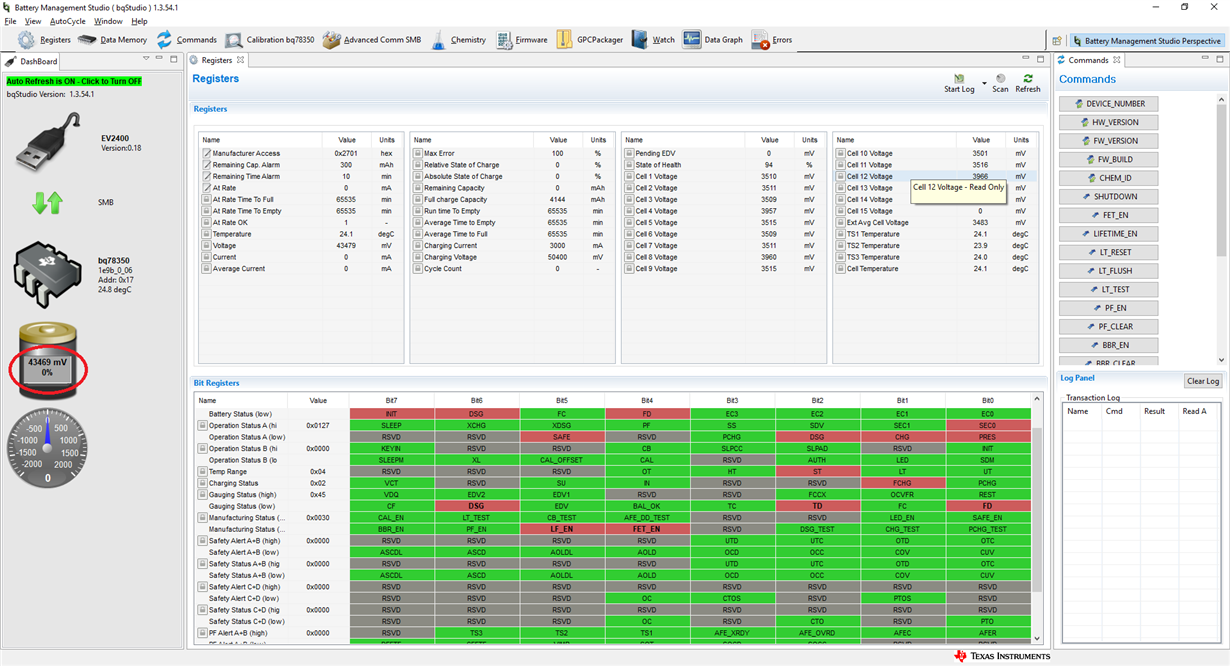Open the AutoCycle menu
Viewport: 1230px width, 666px height.
(x=68, y=21)
